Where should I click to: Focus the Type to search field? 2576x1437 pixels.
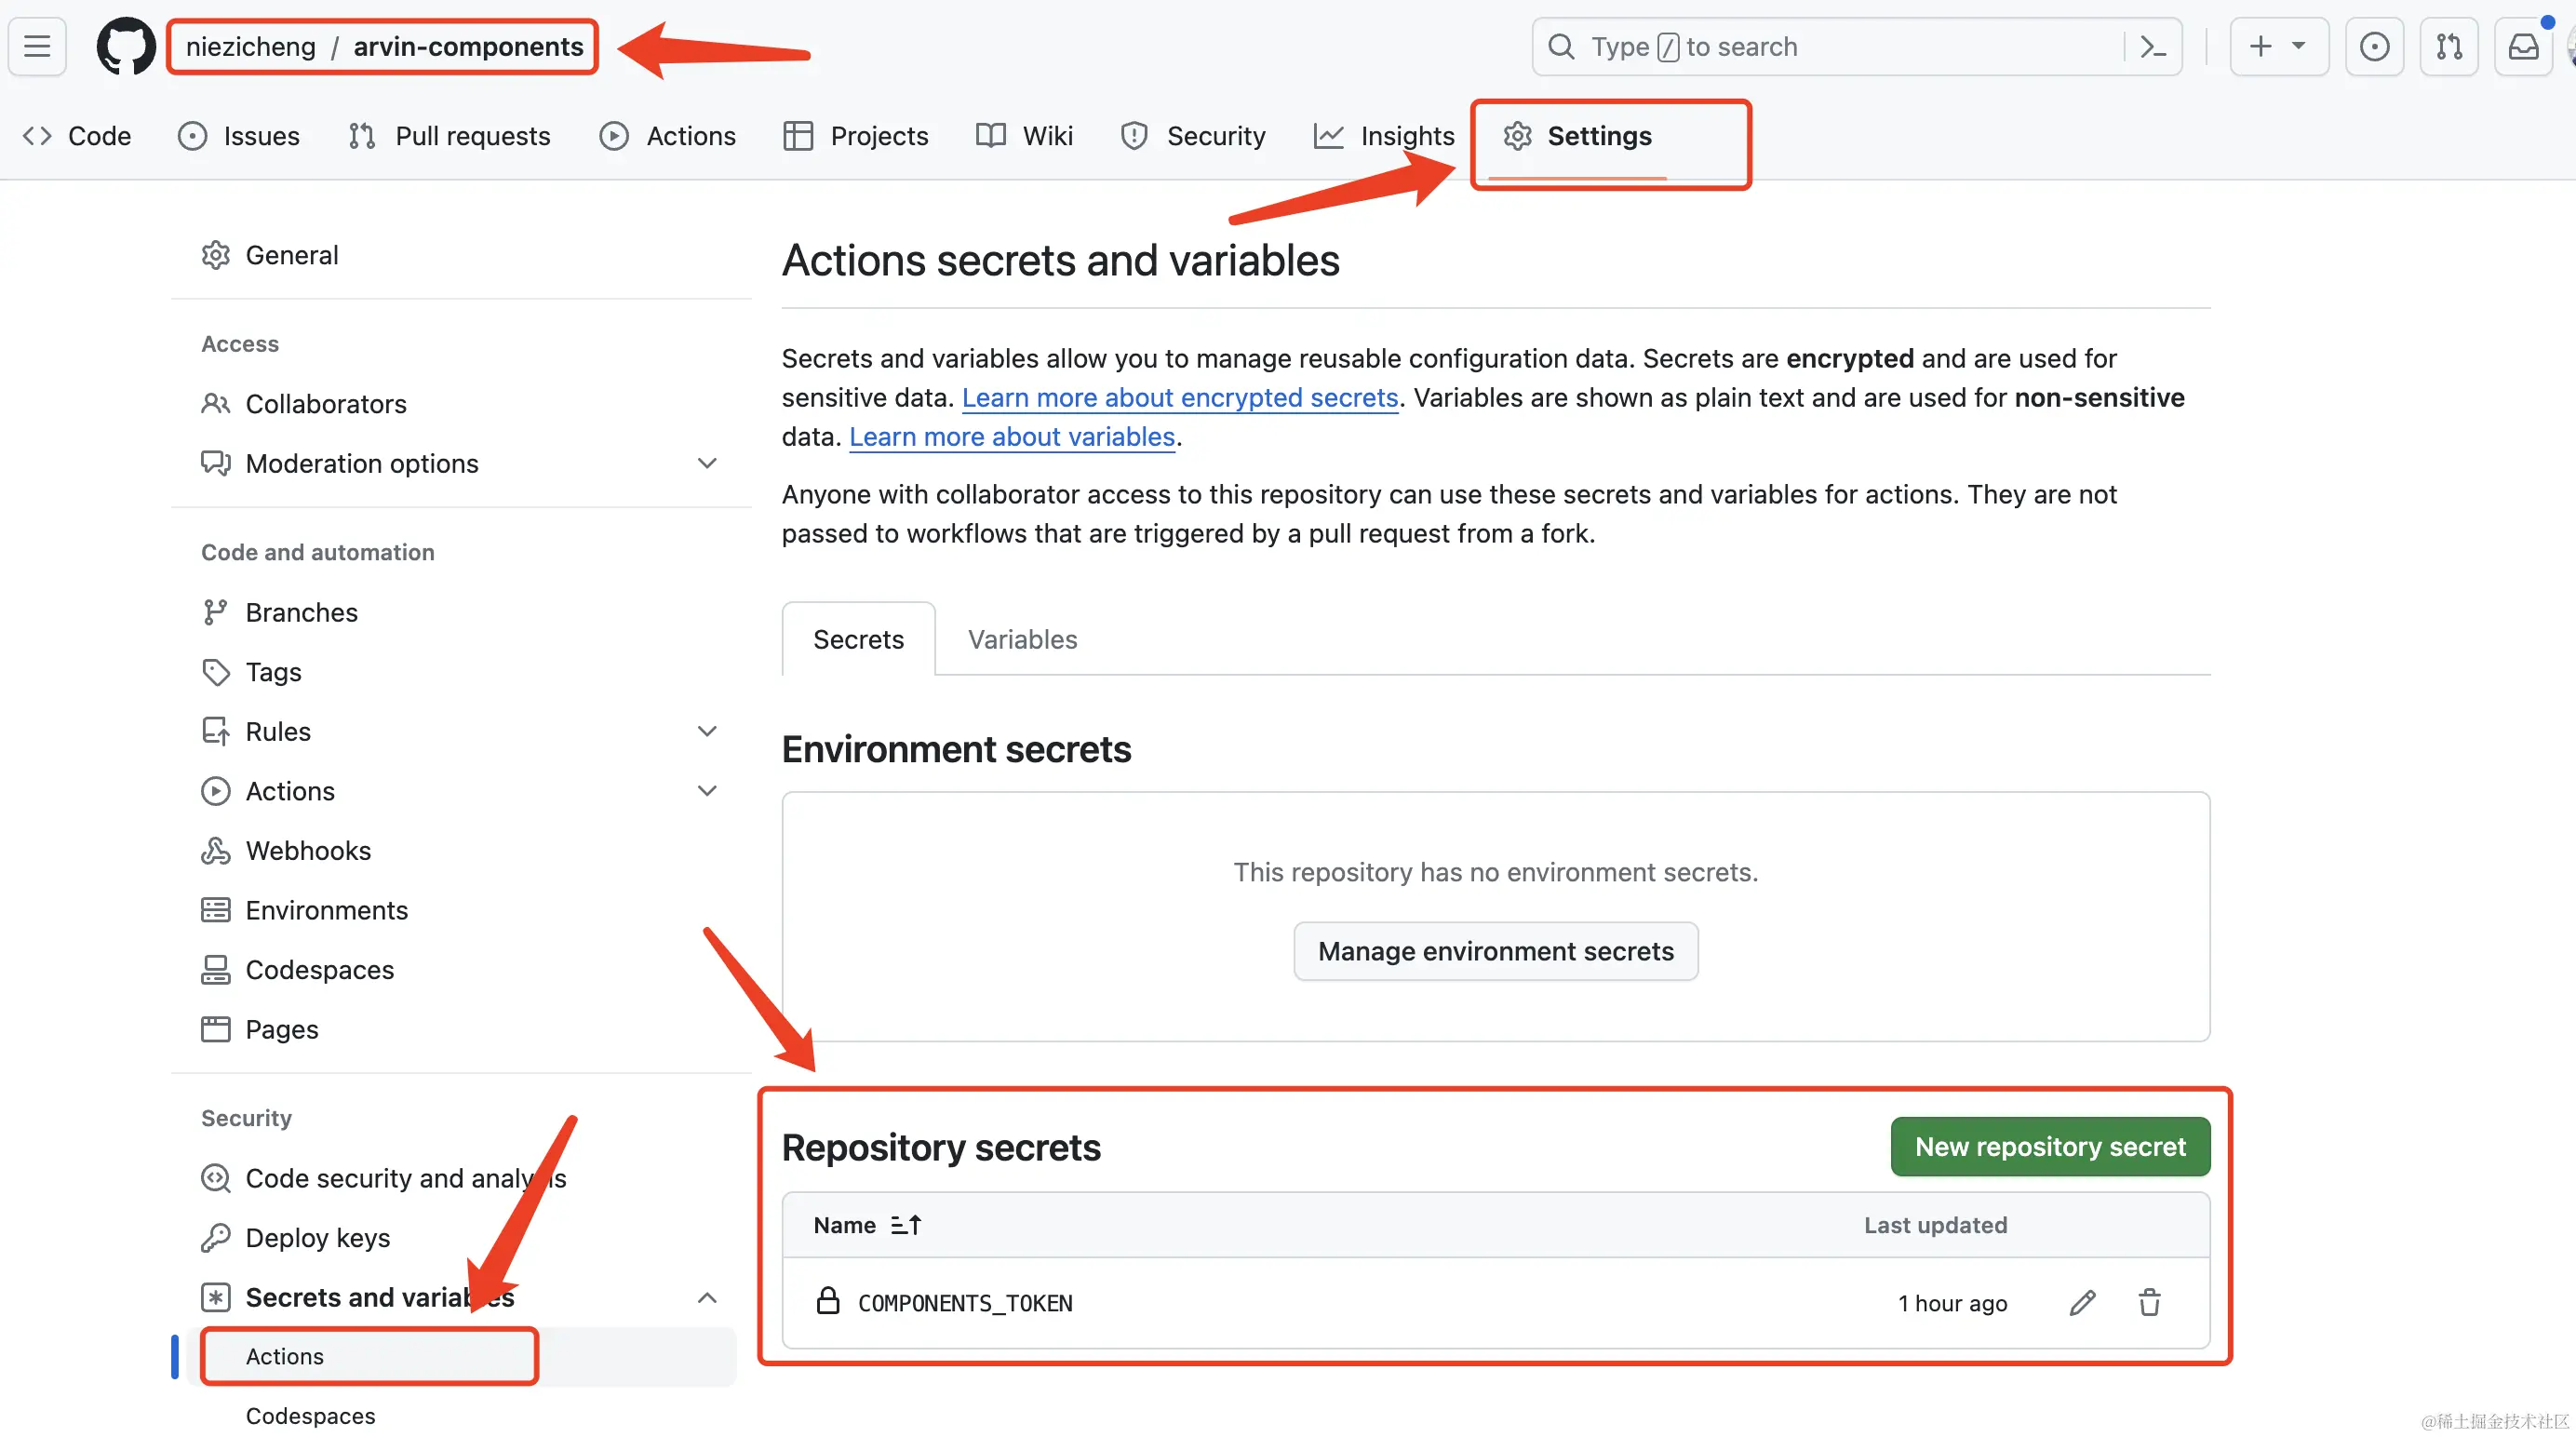[x=1856, y=46]
